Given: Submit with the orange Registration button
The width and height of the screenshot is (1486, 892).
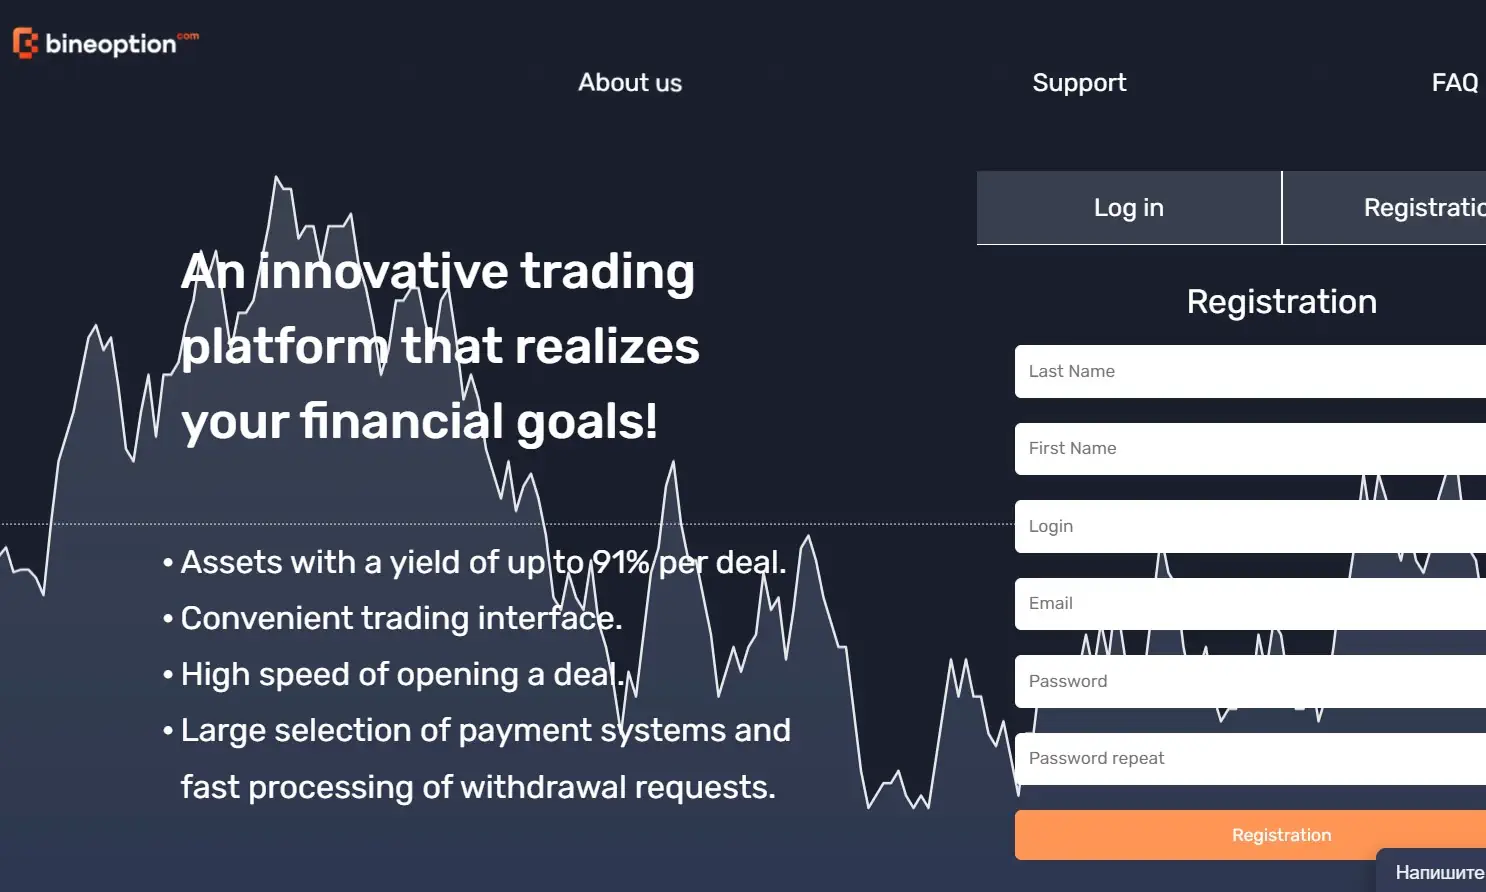Looking at the screenshot, I should tap(1250, 835).
